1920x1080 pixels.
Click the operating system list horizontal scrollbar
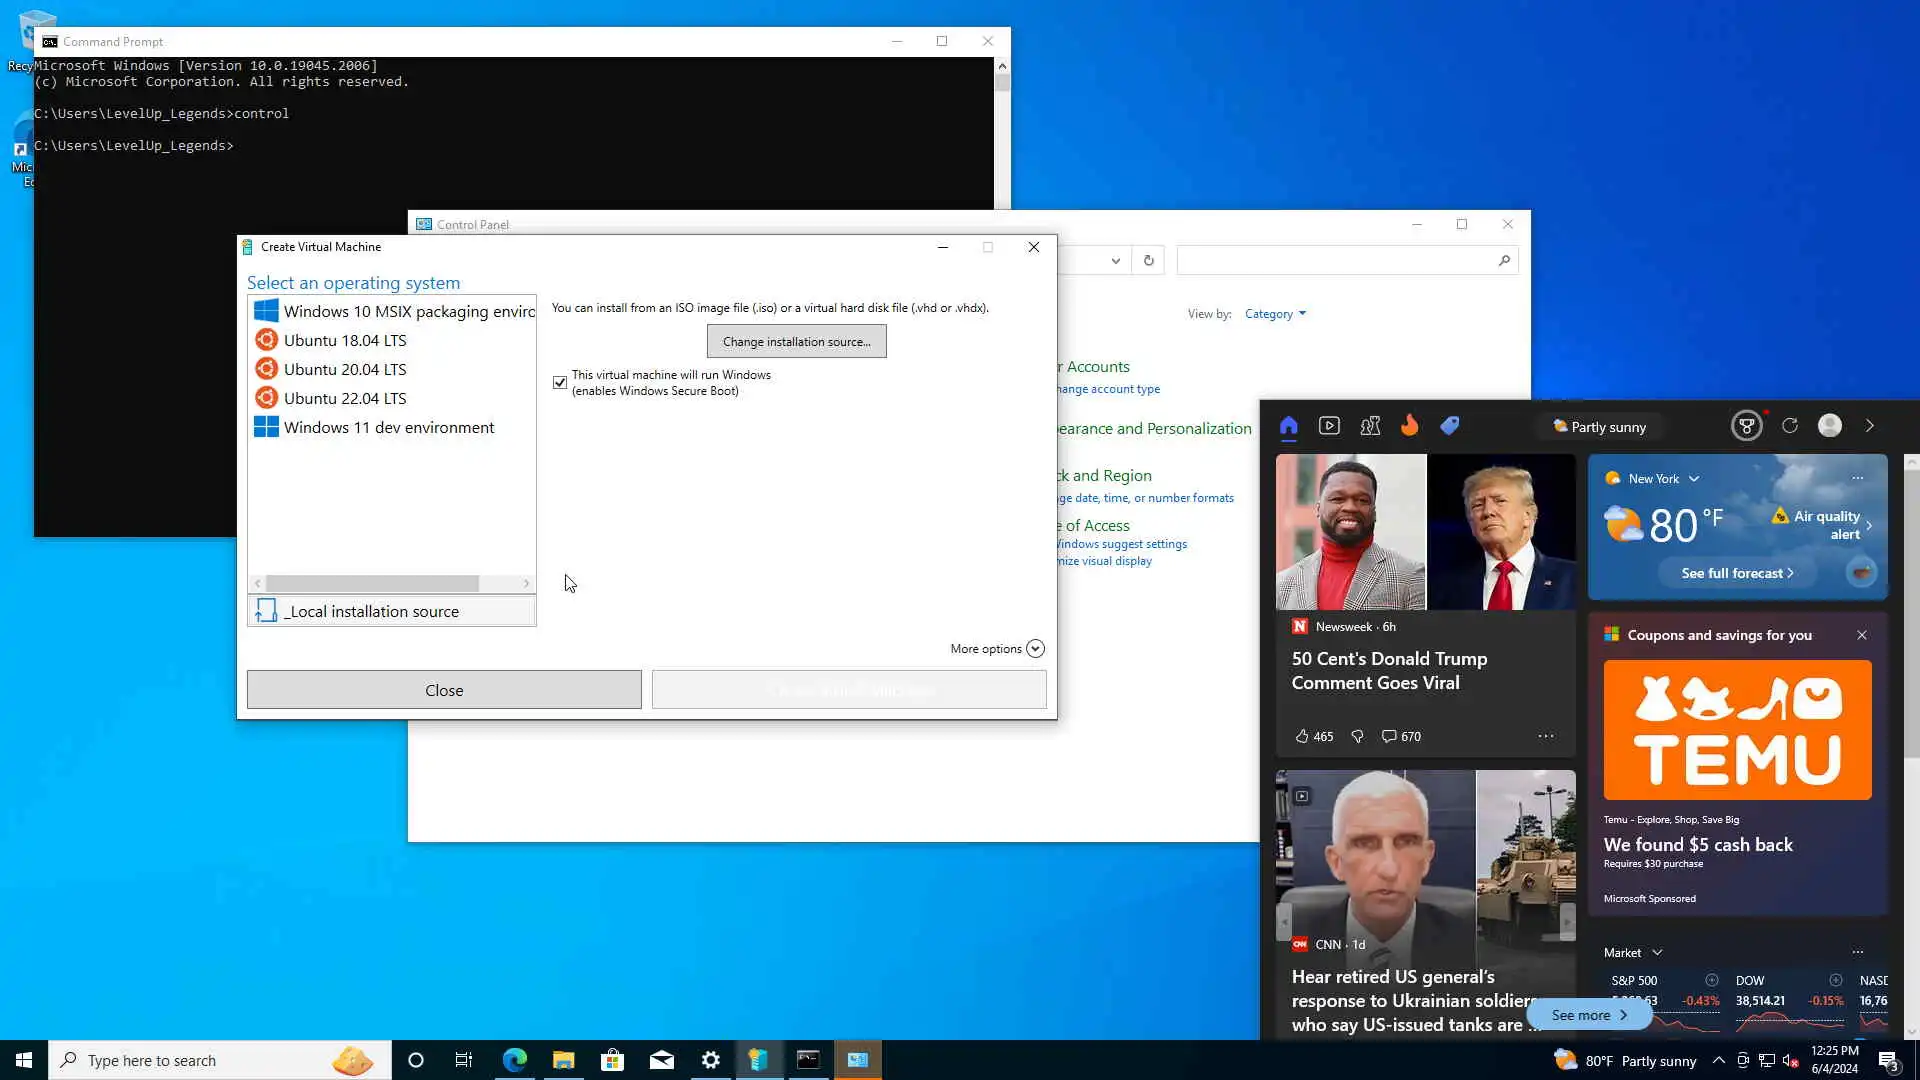[x=372, y=583]
